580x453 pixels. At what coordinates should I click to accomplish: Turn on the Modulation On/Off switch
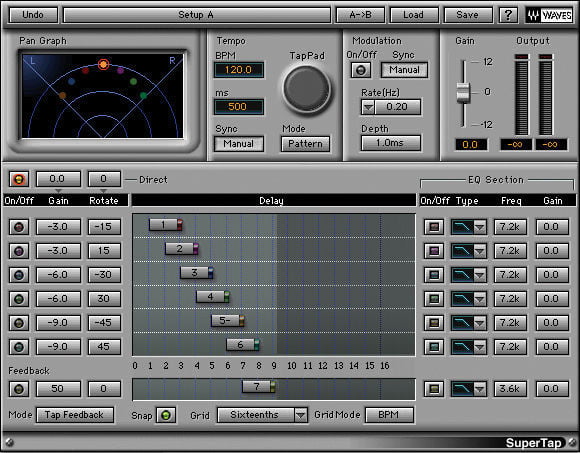point(361,70)
